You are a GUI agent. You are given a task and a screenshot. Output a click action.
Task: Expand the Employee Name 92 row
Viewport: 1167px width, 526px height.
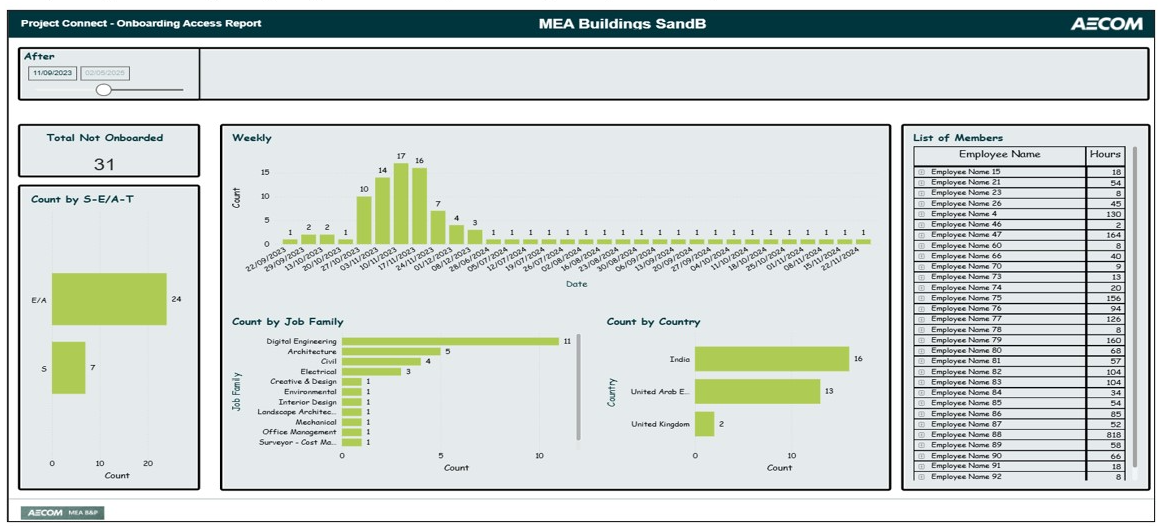point(921,476)
